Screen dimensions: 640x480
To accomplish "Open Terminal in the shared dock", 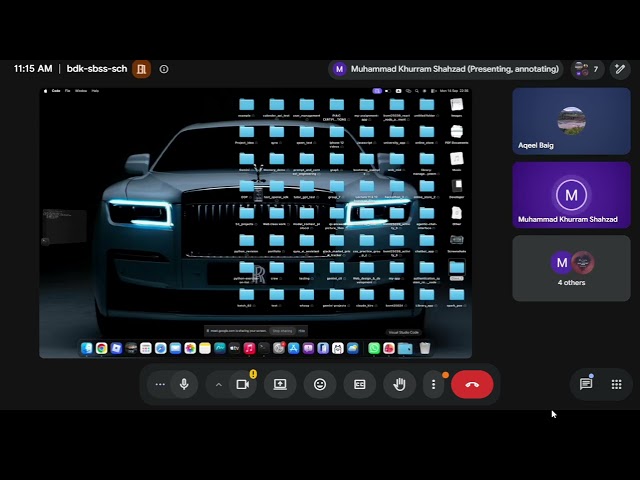I will 264,348.
